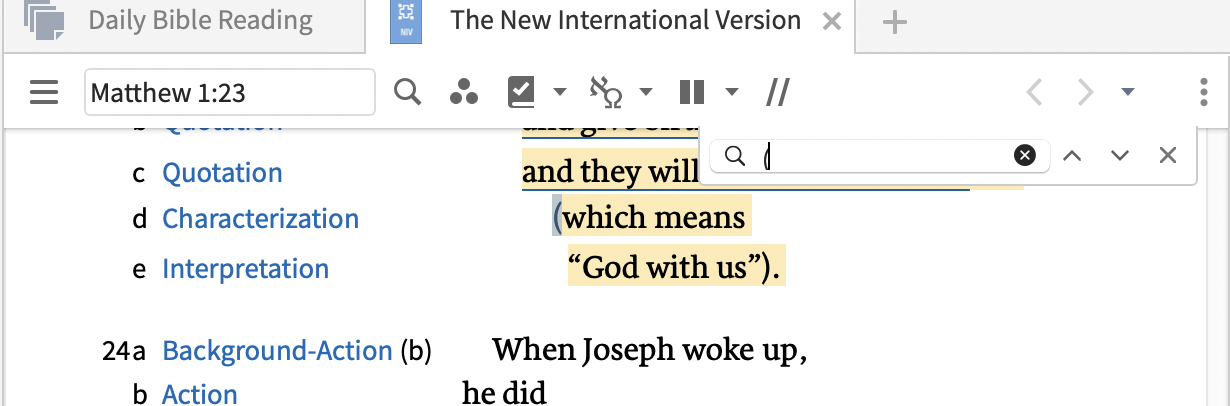1230x406 pixels.
Task: Open the Interpretation label link
Action: [x=245, y=269]
